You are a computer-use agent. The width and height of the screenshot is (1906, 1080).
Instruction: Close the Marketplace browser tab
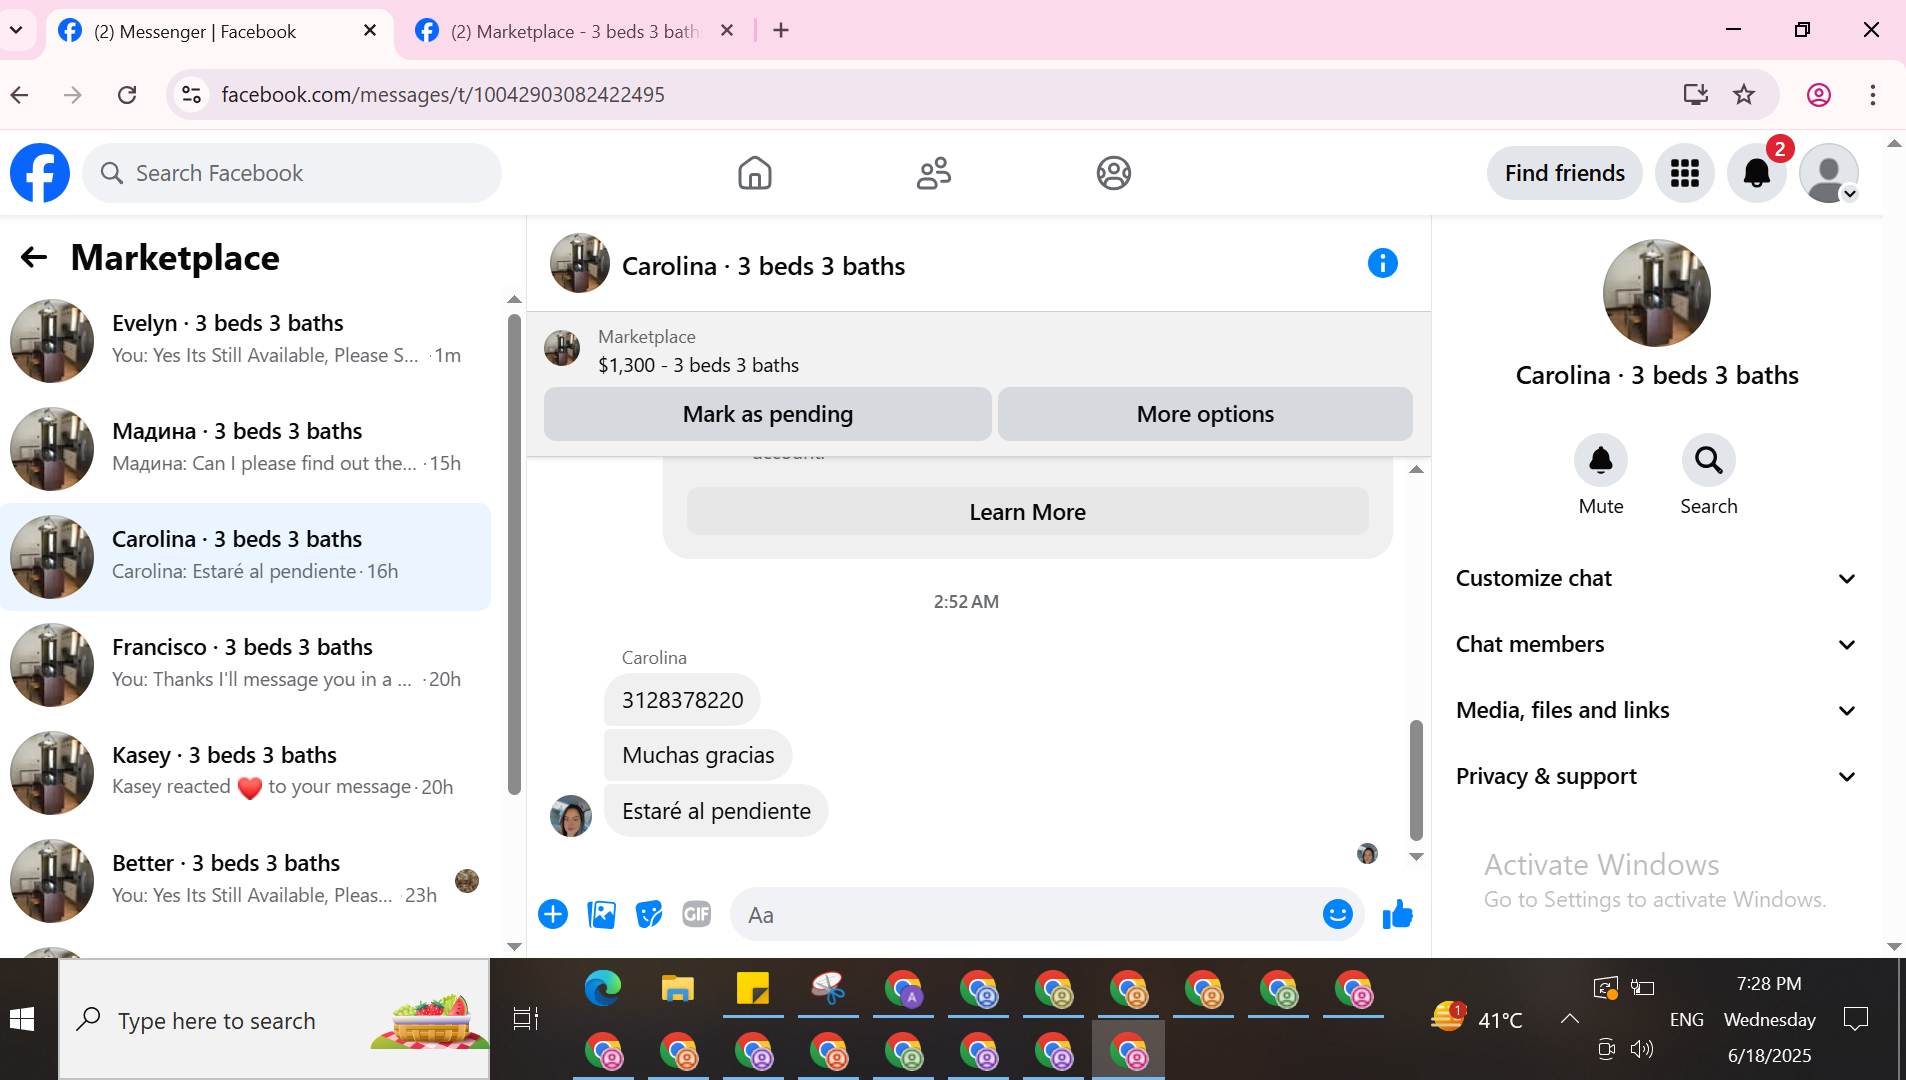727,31
